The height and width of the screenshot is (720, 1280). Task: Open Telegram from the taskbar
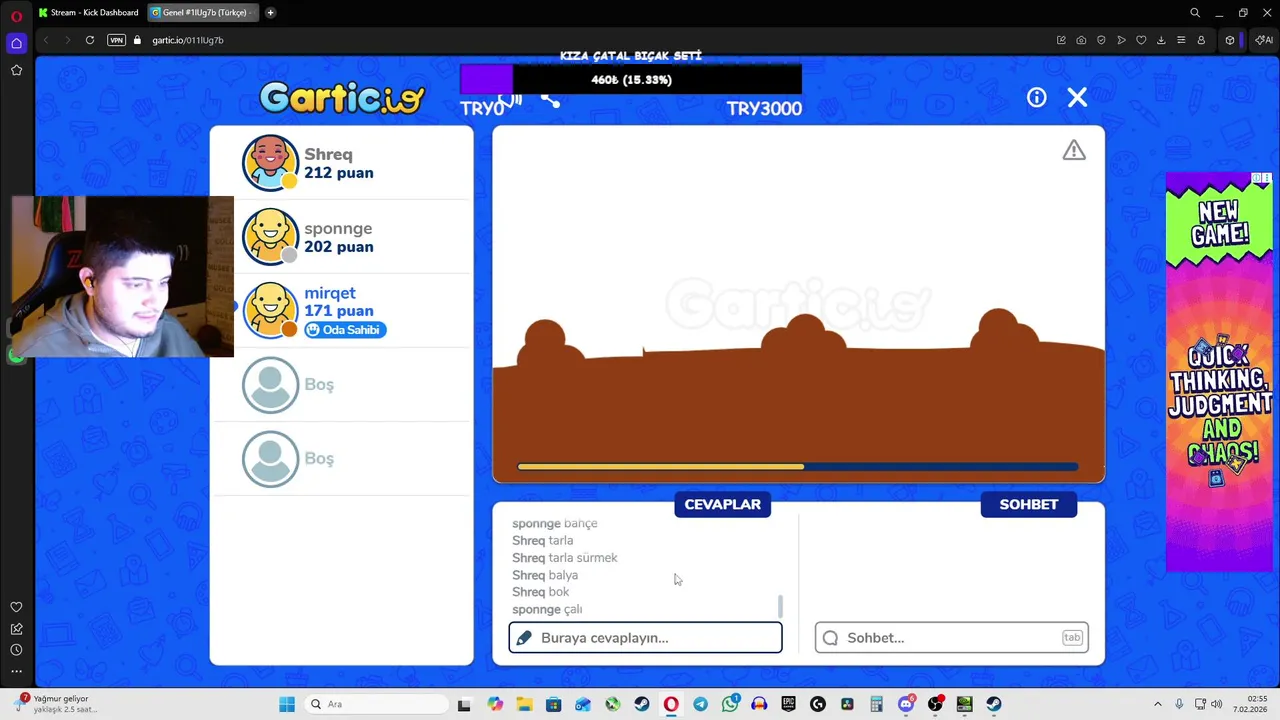point(700,704)
